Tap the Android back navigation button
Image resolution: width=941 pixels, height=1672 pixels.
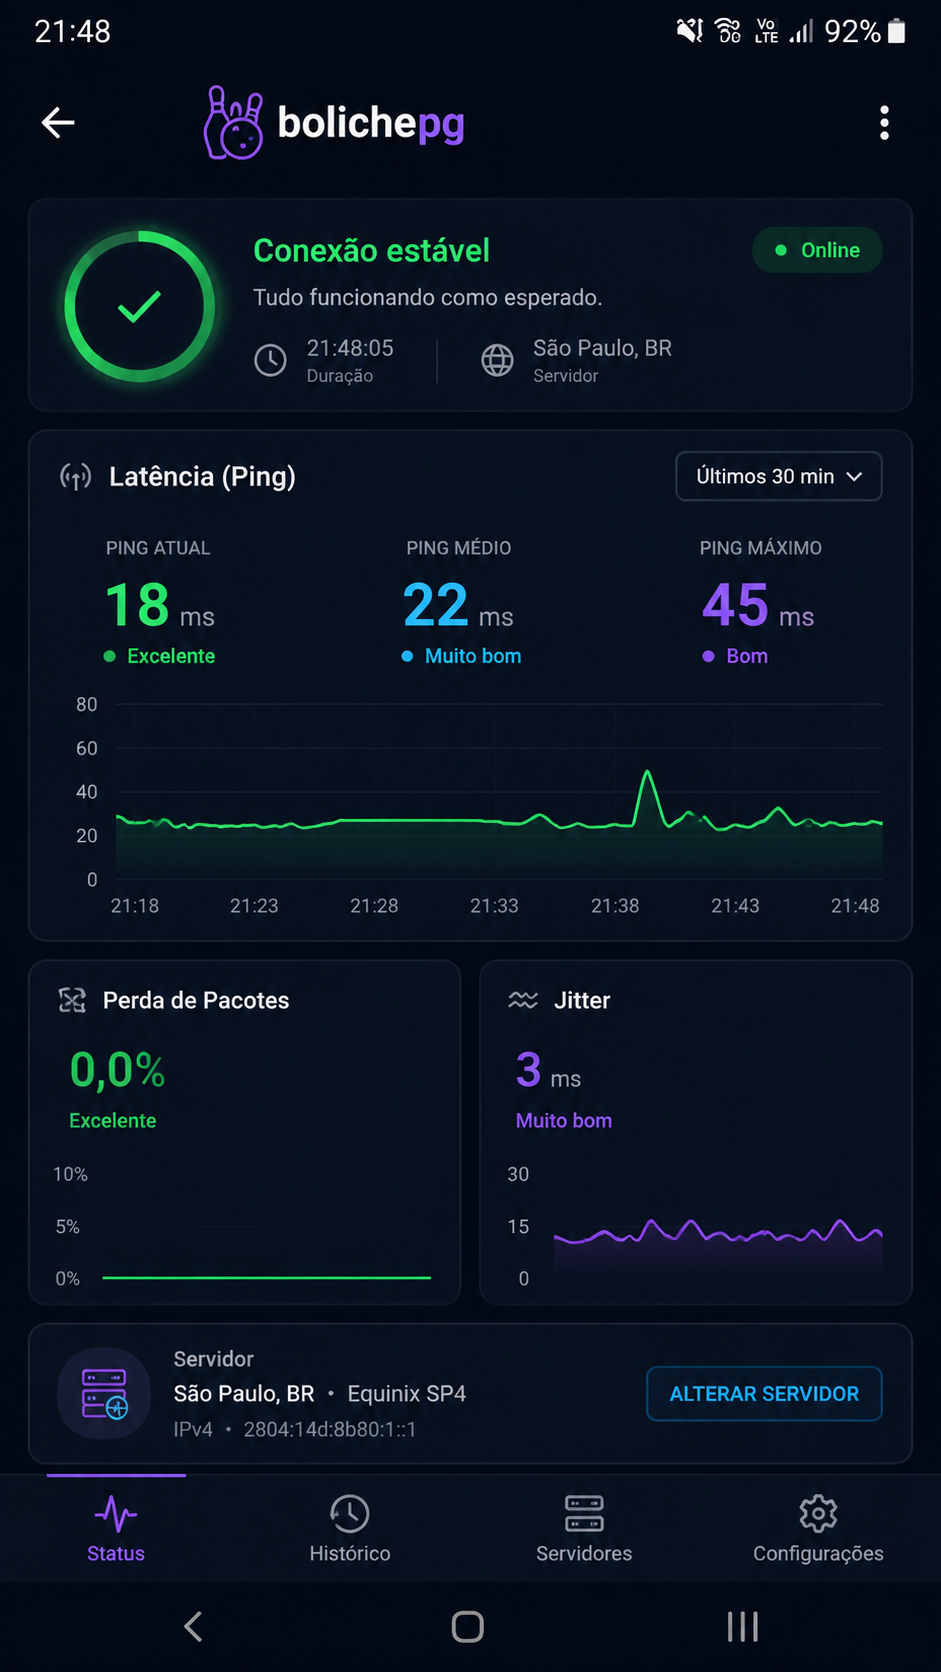click(194, 1627)
